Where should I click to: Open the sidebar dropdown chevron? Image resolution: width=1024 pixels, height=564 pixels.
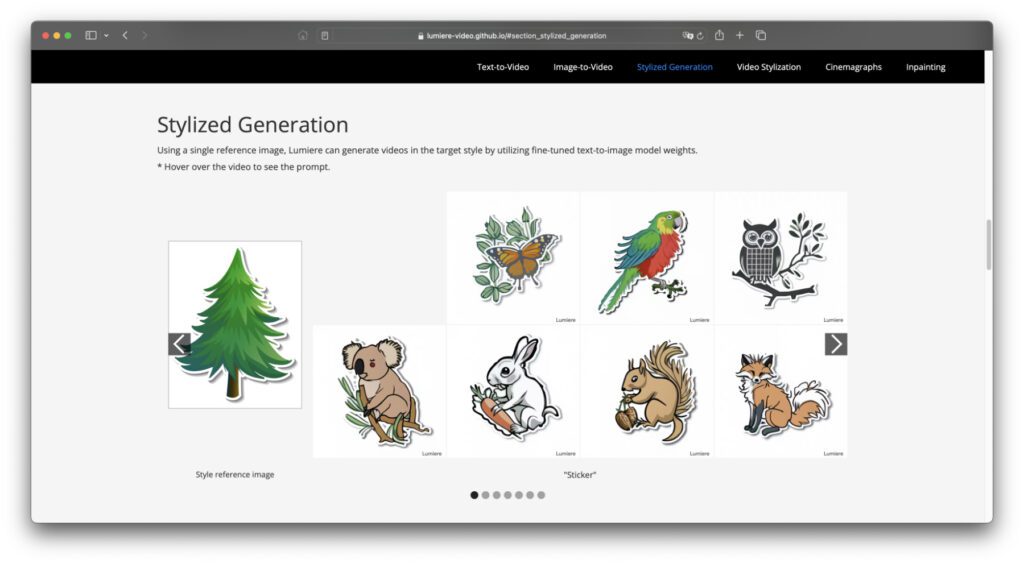[x=106, y=35]
